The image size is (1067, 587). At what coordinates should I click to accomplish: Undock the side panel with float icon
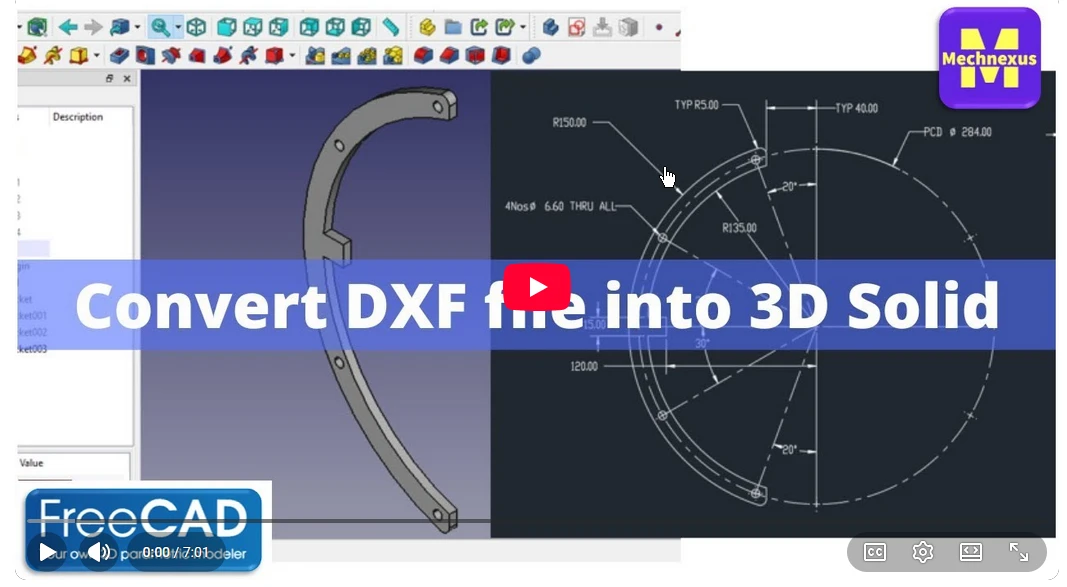[110, 79]
